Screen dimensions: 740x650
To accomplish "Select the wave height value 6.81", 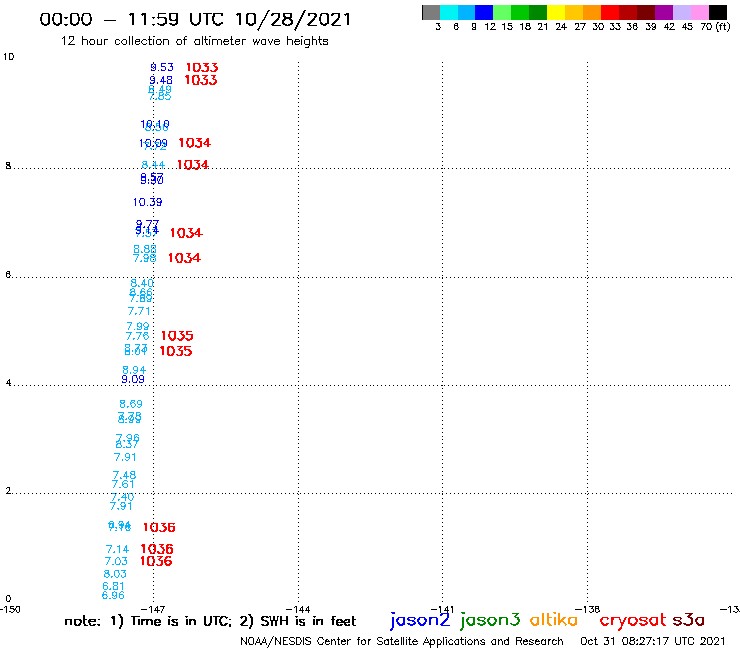I will 113,586.
